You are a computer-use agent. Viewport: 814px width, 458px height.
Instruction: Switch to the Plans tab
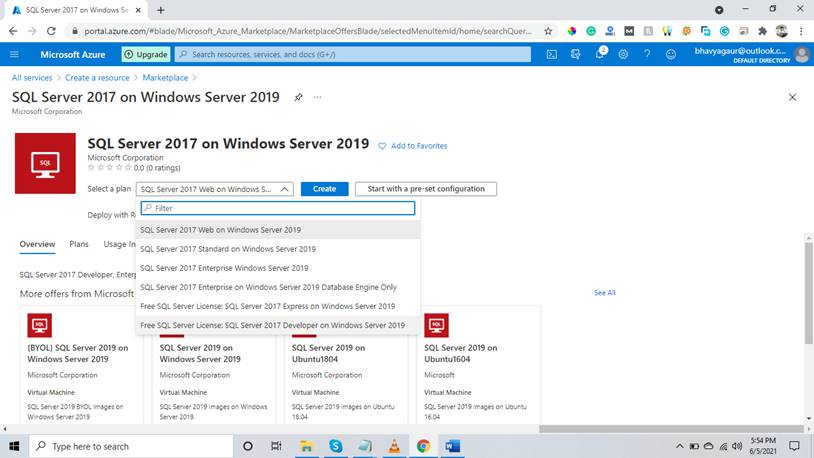[79, 244]
